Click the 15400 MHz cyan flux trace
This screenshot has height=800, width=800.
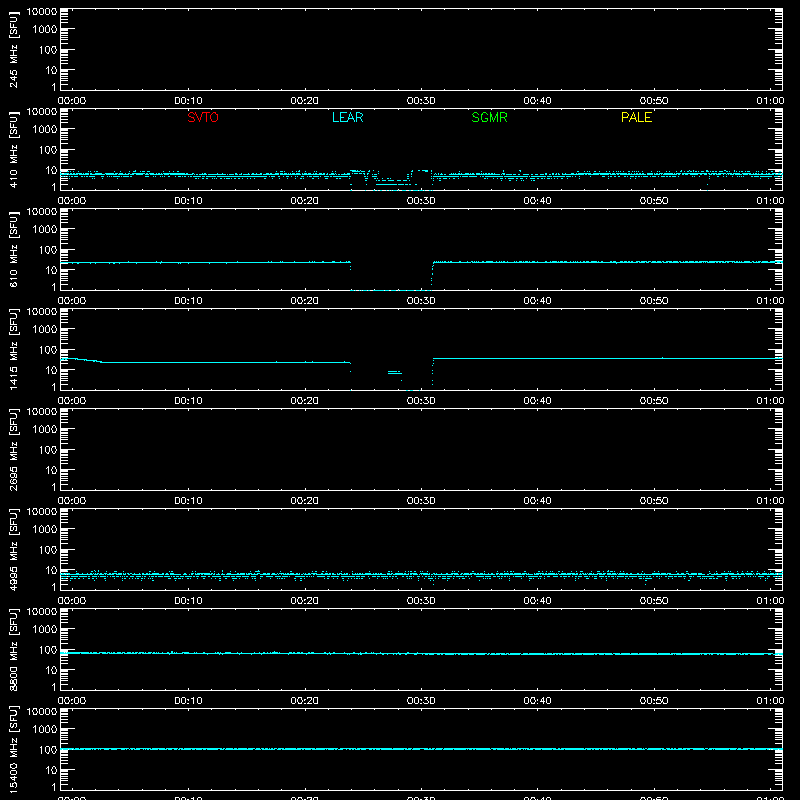tap(421, 749)
